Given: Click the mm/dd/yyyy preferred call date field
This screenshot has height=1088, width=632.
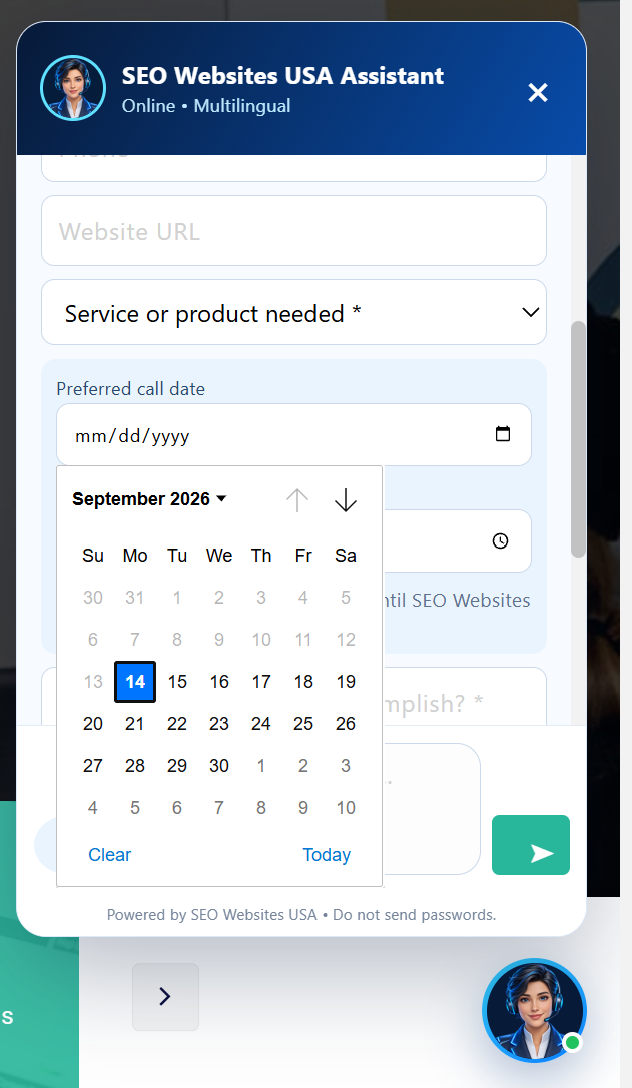Looking at the screenshot, I should (x=294, y=434).
